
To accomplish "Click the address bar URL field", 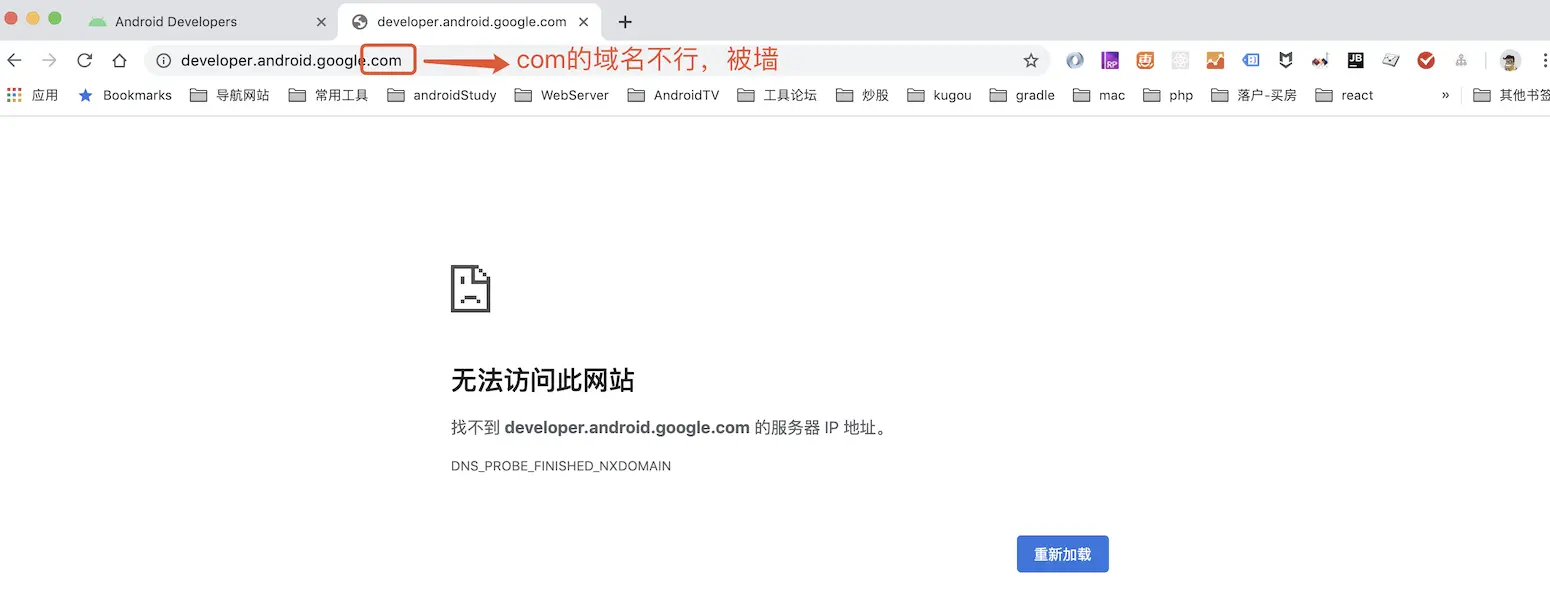I will [595, 60].
